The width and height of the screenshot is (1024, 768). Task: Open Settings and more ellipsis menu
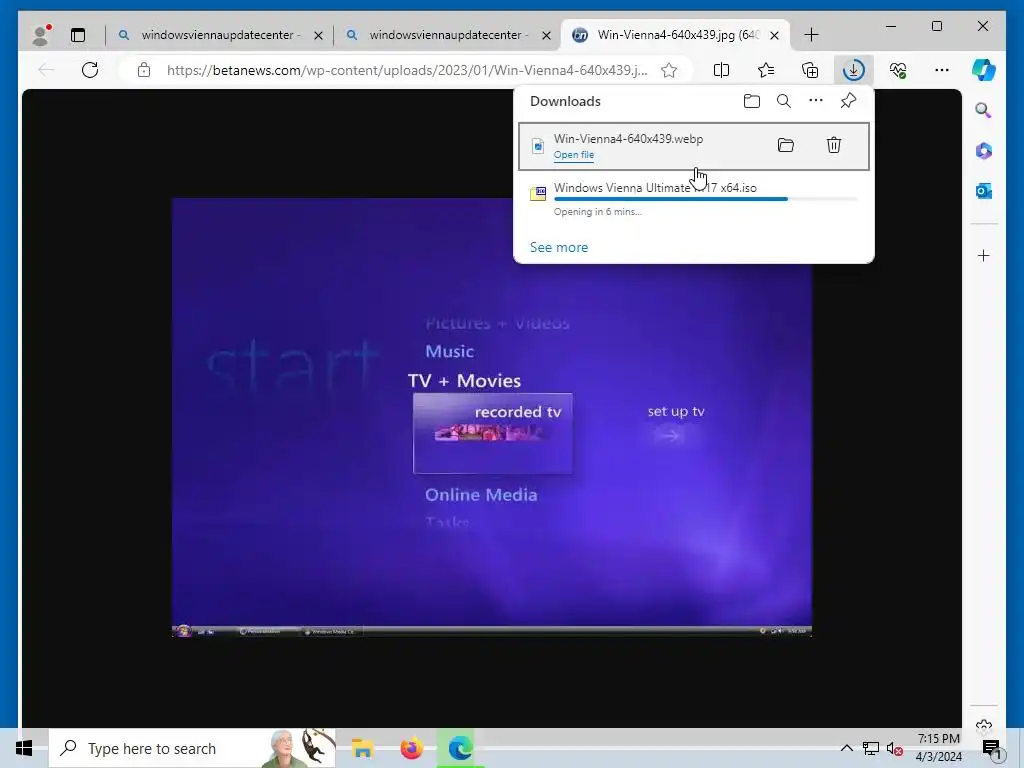(x=942, y=70)
